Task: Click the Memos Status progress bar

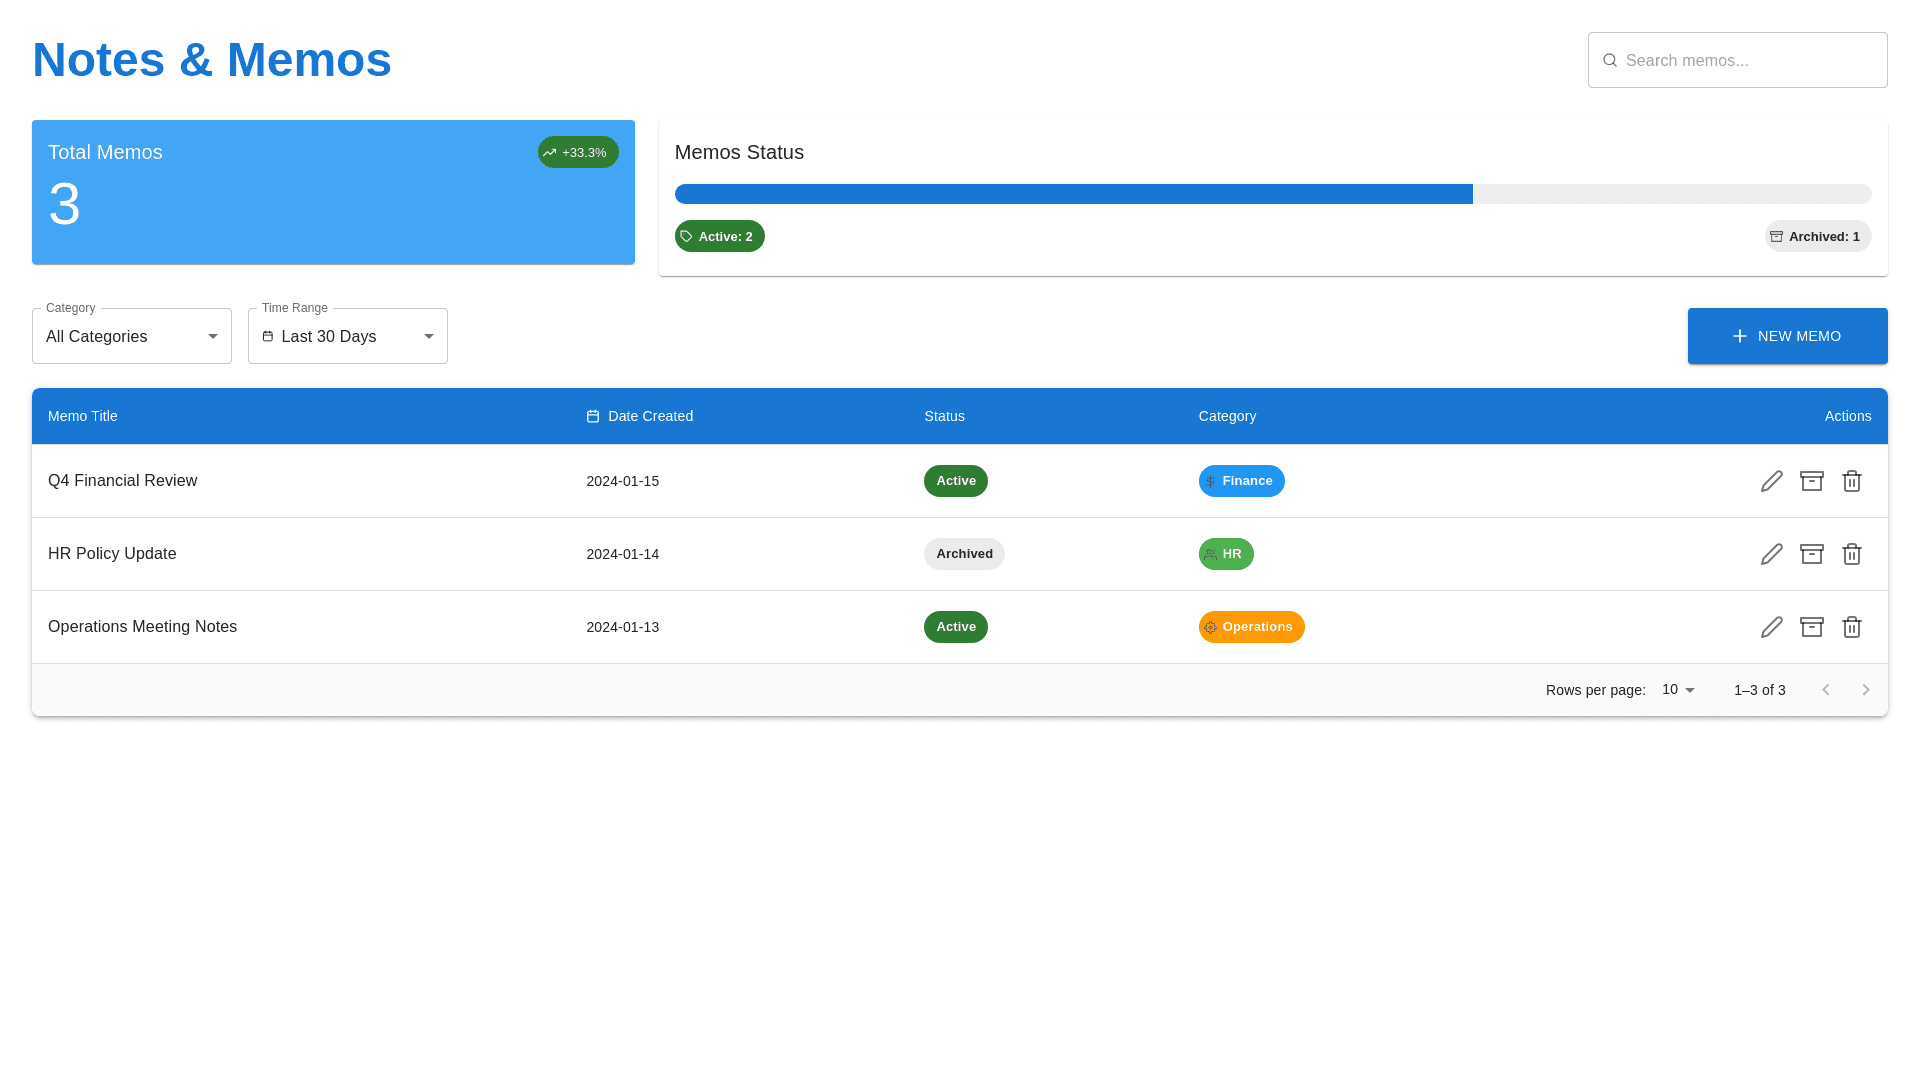Action: 1272,194
